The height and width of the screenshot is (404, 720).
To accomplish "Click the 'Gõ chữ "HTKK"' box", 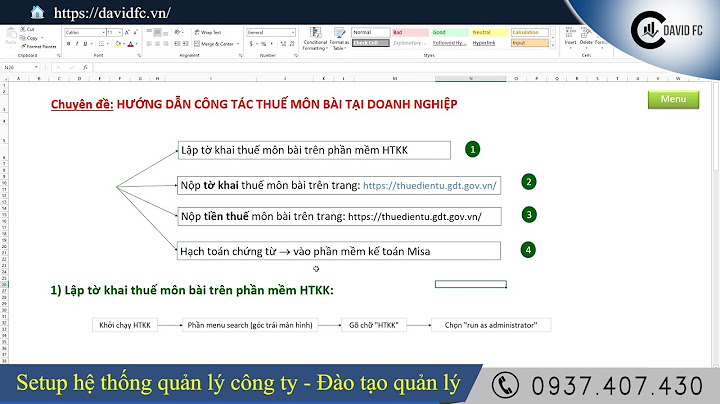I will (x=374, y=325).
